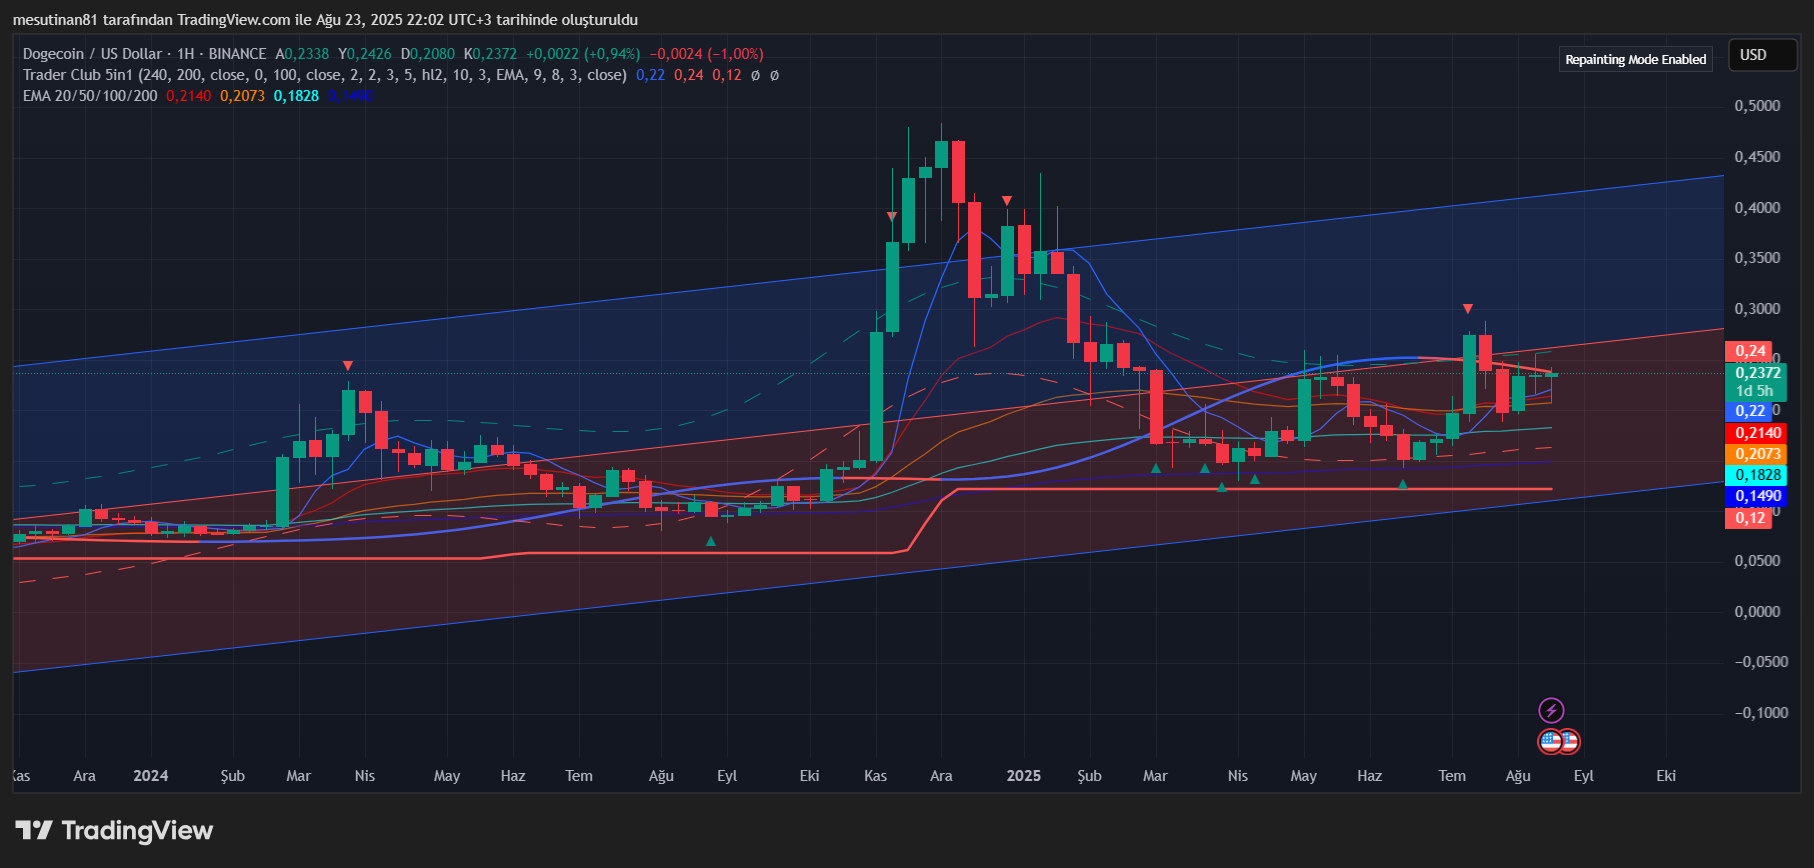Click the Repainting Mode Enabled label
1814x868 pixels.
coord(1635,60)
